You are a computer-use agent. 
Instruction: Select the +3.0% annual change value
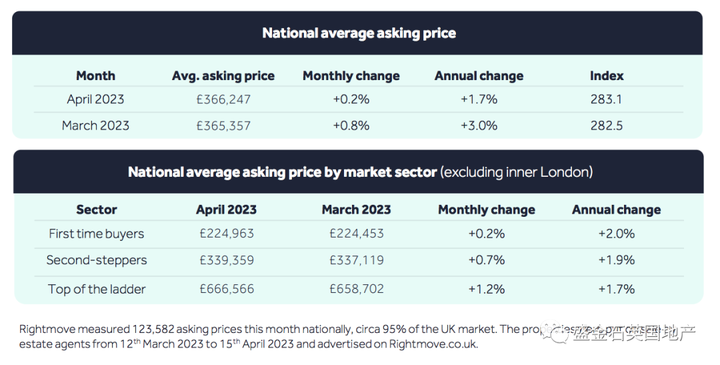click(x=479, y=125)
